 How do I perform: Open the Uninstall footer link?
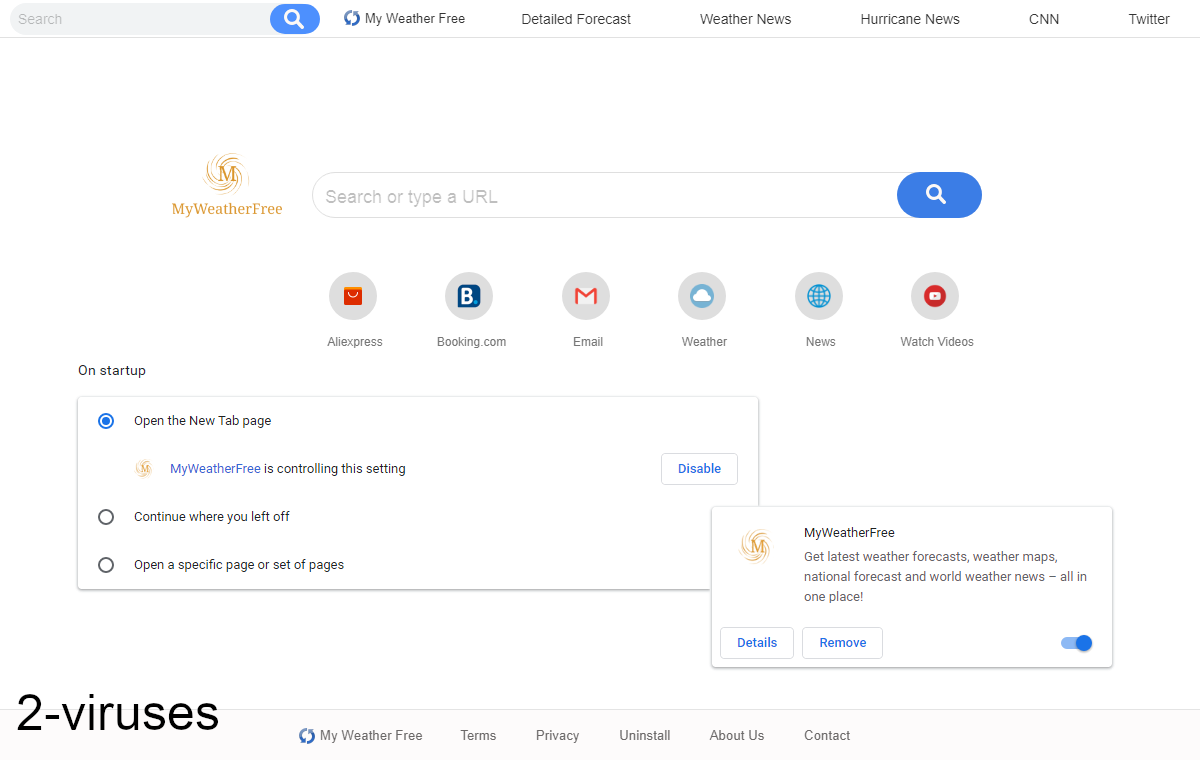pyautogui.click(x=644, y=735)
